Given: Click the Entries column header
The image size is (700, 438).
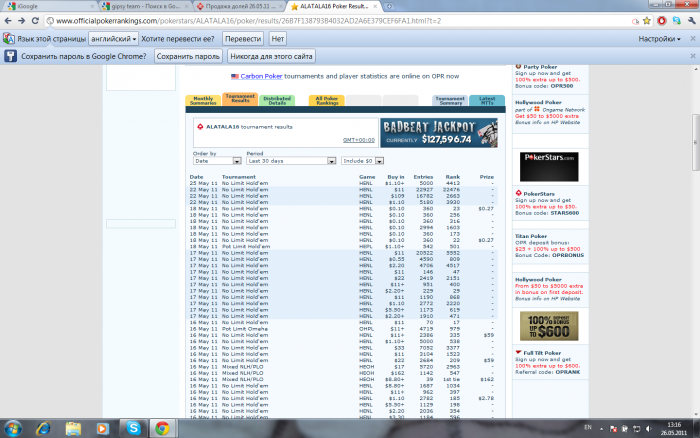Looking at the screenshot, I should tap(423, 177).
